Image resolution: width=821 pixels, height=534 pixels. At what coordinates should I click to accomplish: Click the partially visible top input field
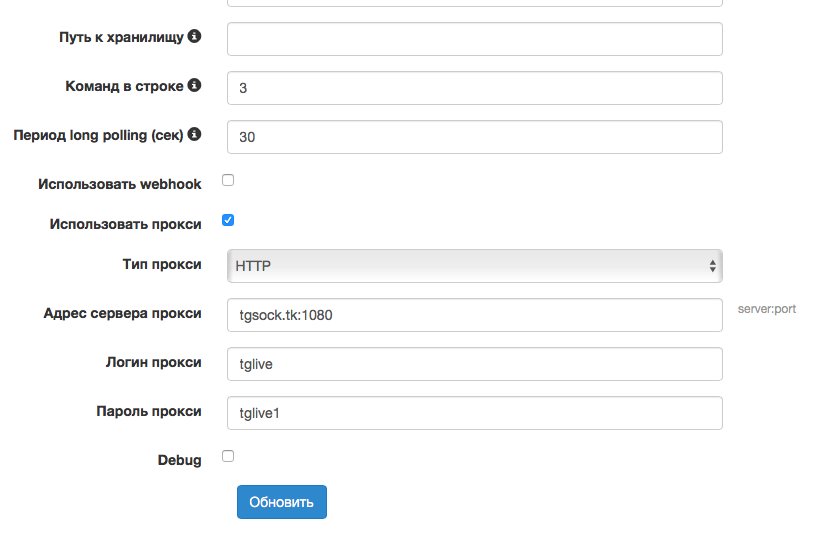474,3
